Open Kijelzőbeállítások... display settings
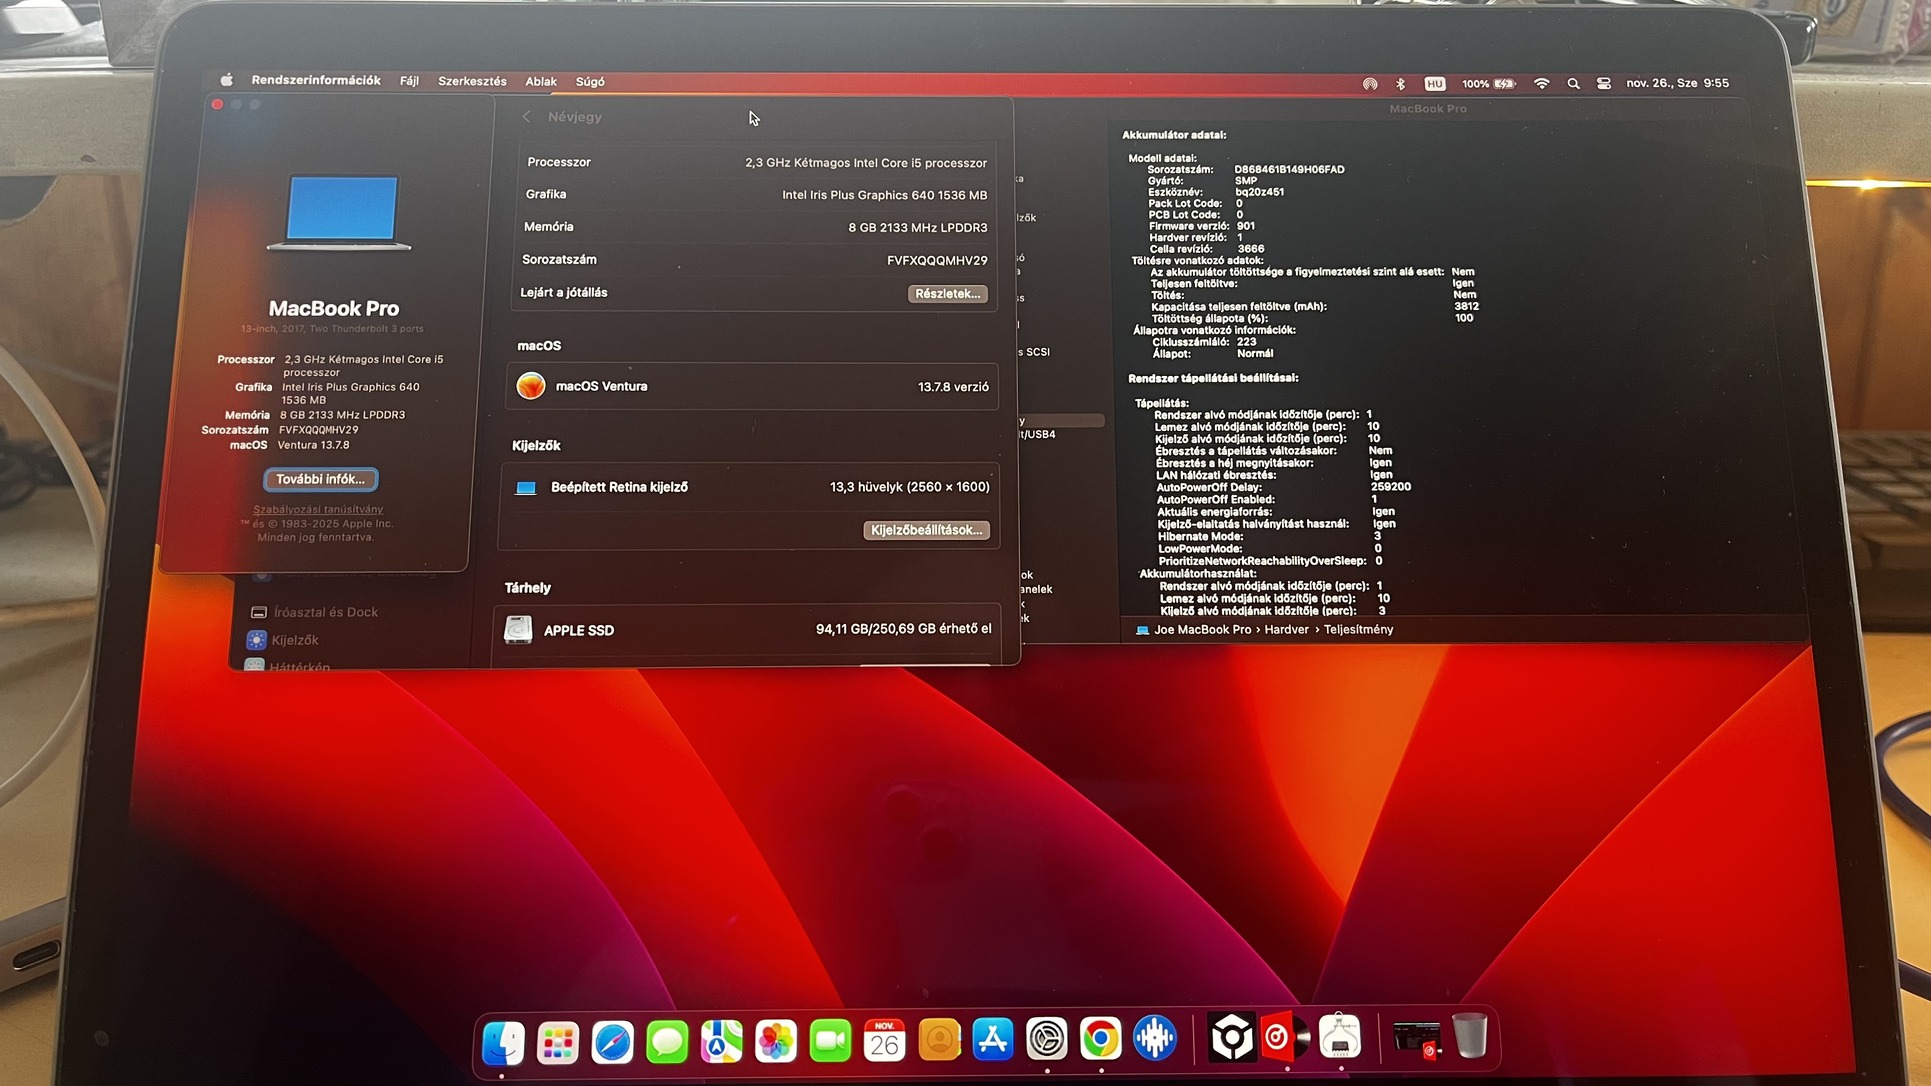Screen dimensions: 1931x1086 [x=926, y=530]
